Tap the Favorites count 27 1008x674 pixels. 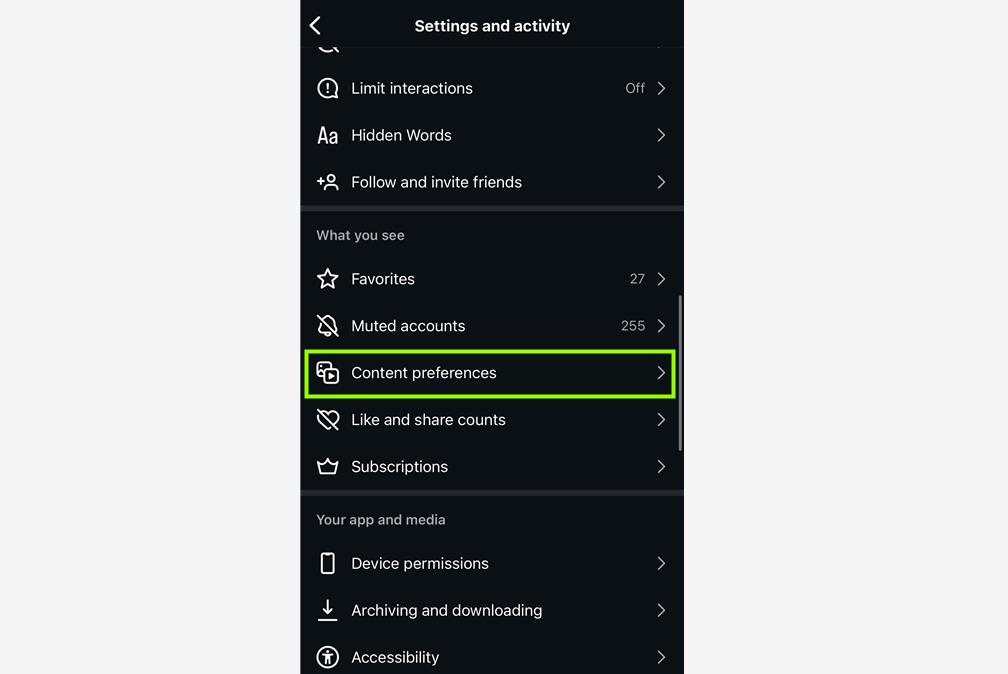tap(637, 278)
